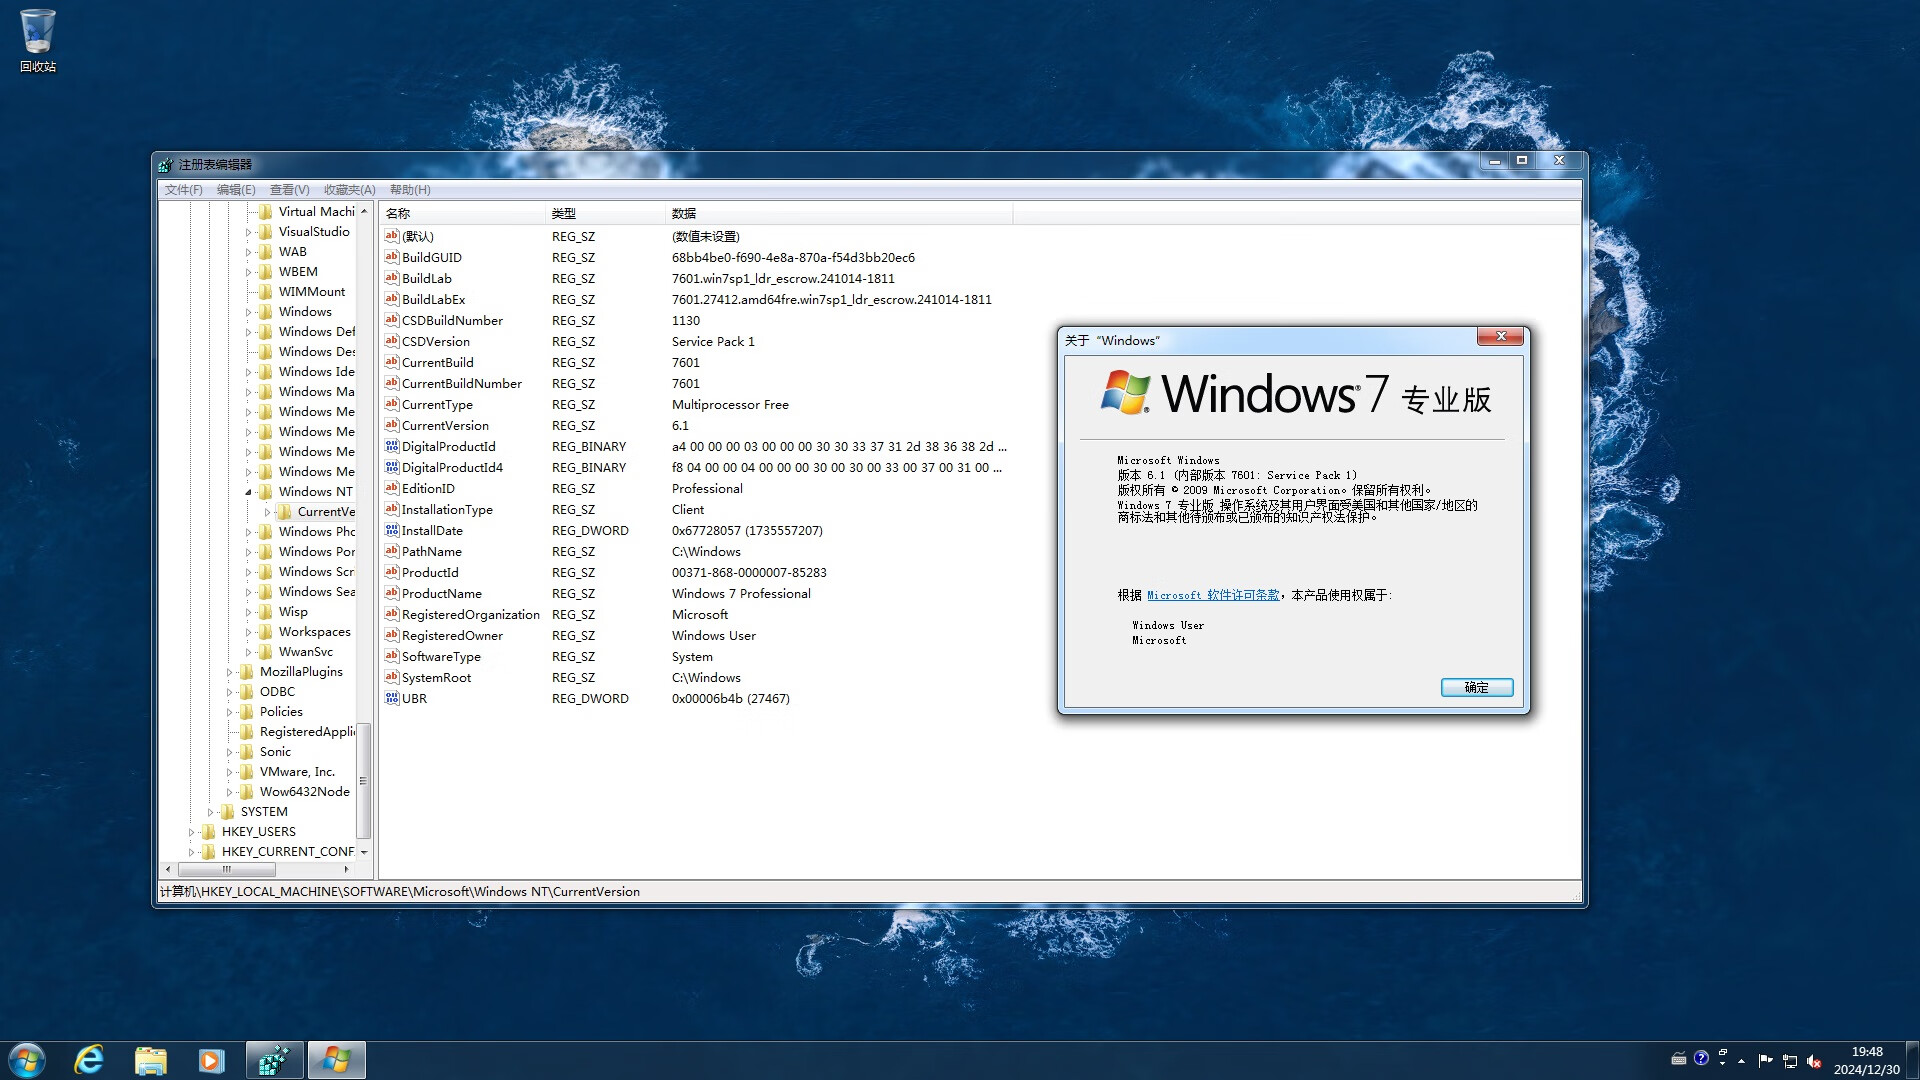Open the 查看(V) menu

[x=288, y=189]
